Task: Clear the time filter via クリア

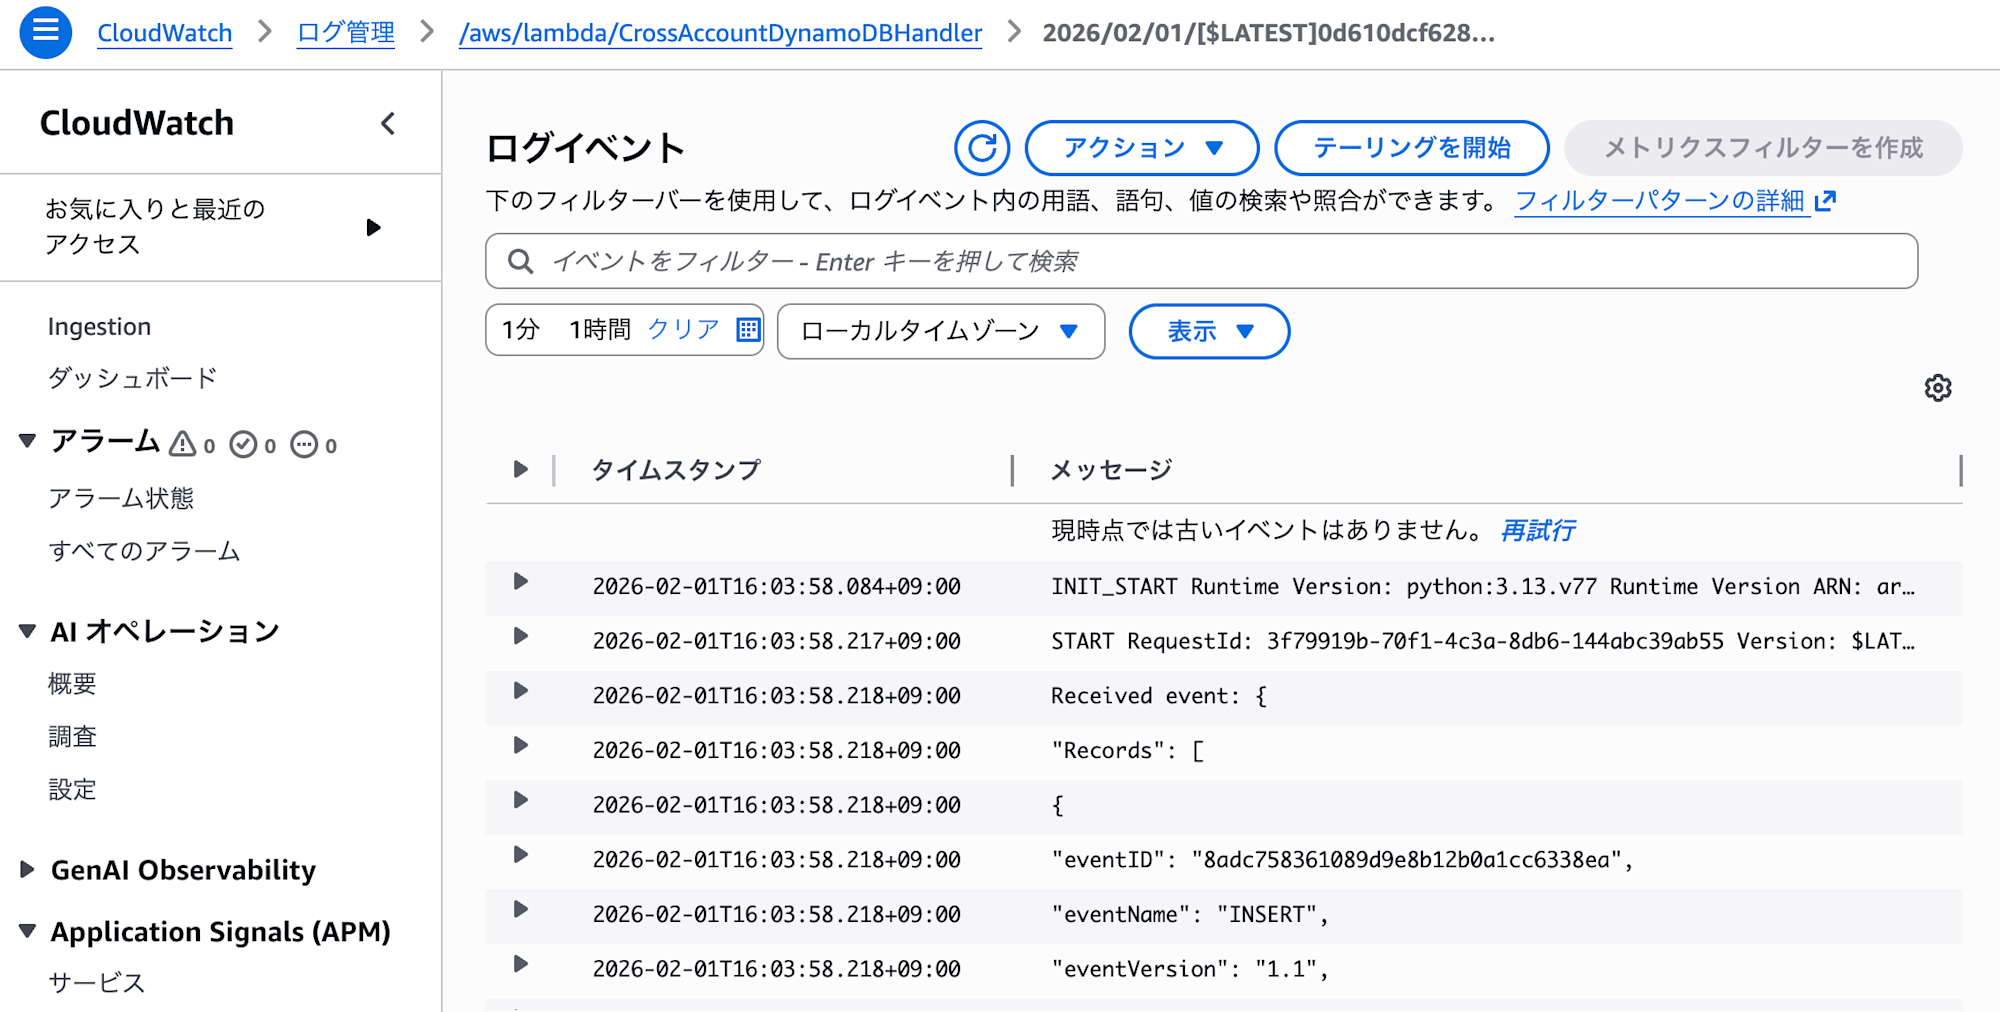Action: point(683,327)
